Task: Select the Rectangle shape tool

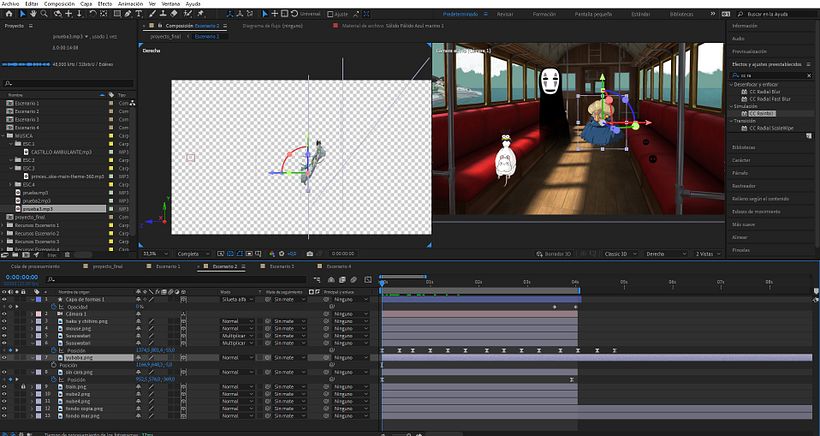Action: [x=117, y=14]
